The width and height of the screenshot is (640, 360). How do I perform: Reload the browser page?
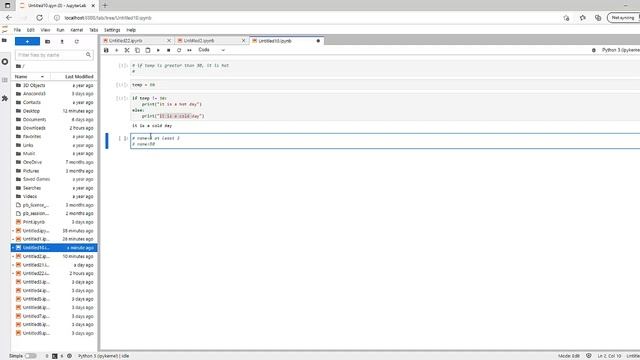pos(39,18)
